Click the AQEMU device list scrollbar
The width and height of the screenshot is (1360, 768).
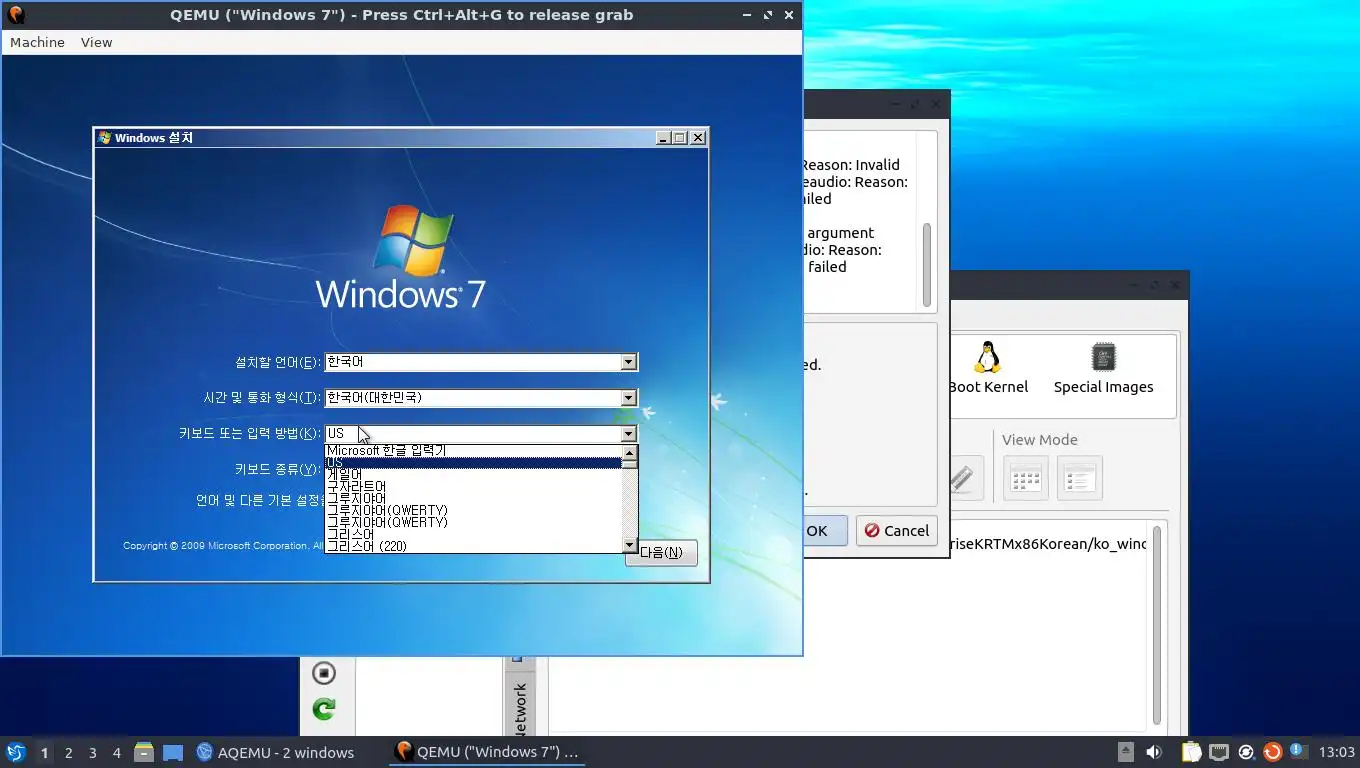pyautogui.click(x=1157, y=625)
